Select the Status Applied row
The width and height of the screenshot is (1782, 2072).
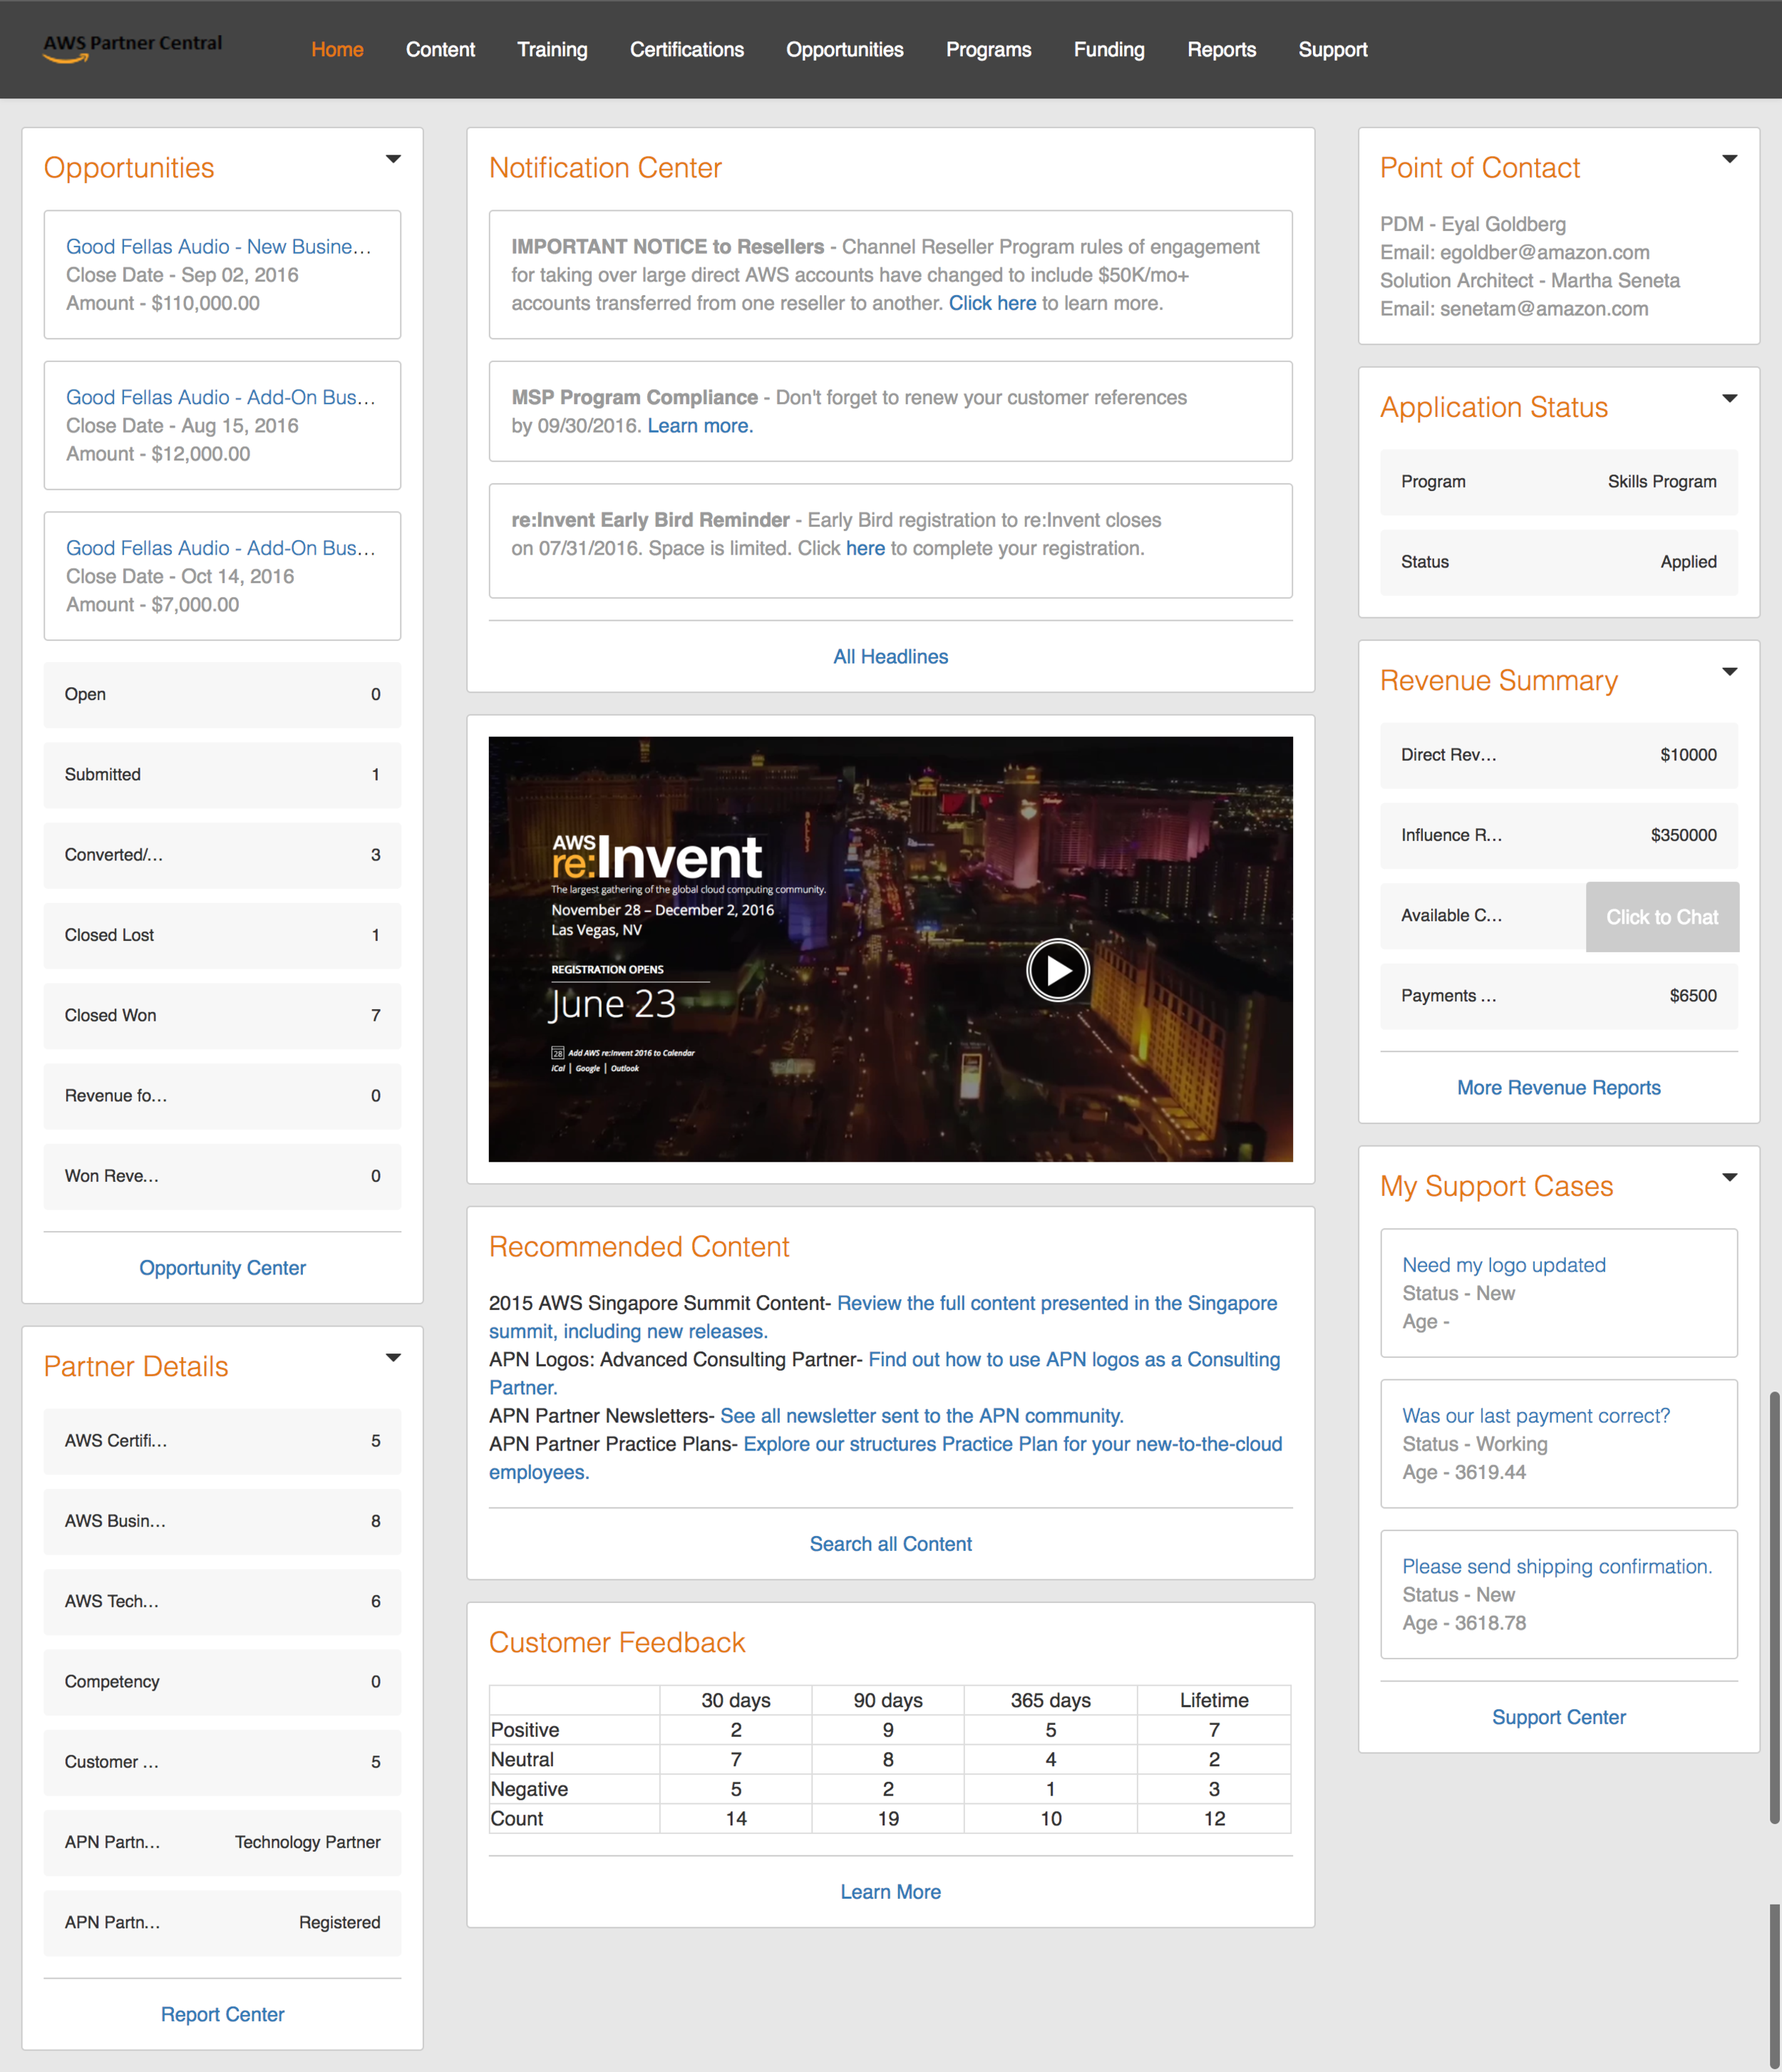pos(1558,562)
